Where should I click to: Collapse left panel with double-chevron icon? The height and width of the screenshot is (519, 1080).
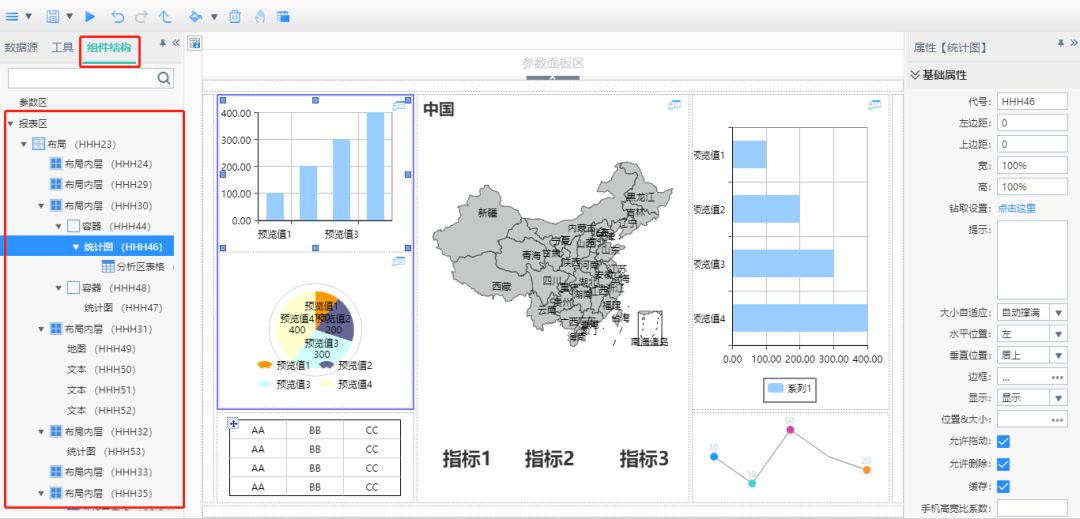(176, 44)
